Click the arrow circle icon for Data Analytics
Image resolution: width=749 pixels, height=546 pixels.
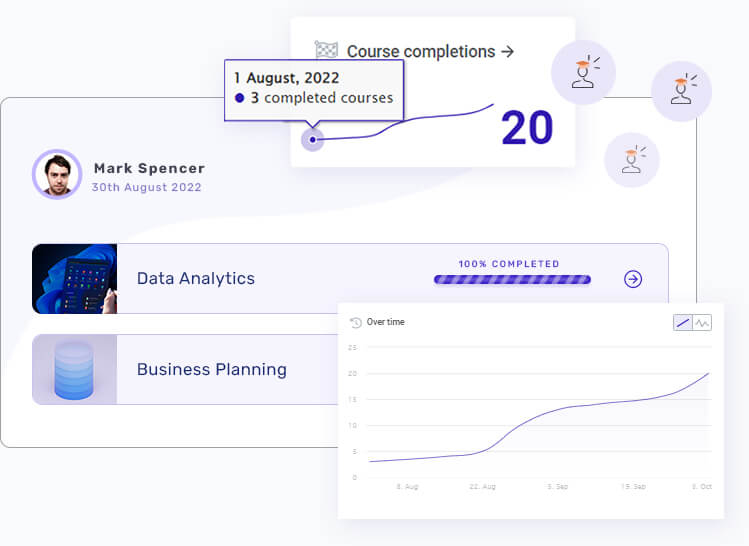pyautogui.click(x=633, y=279)
